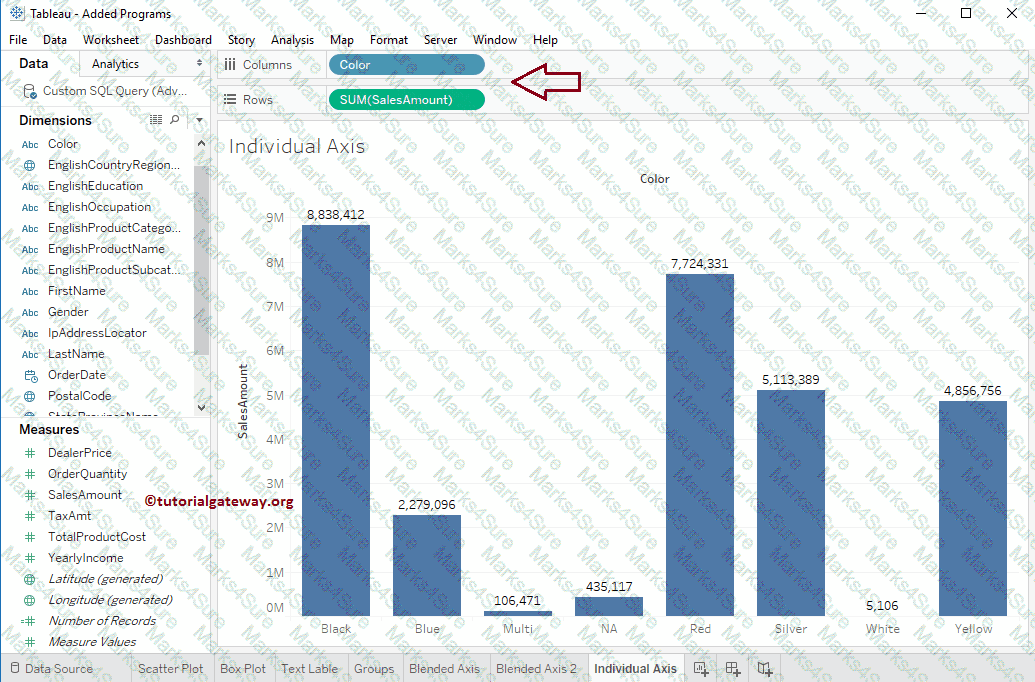Open the Analysis menu
This screenshot has width=1035, height=682.
[292, 40]
